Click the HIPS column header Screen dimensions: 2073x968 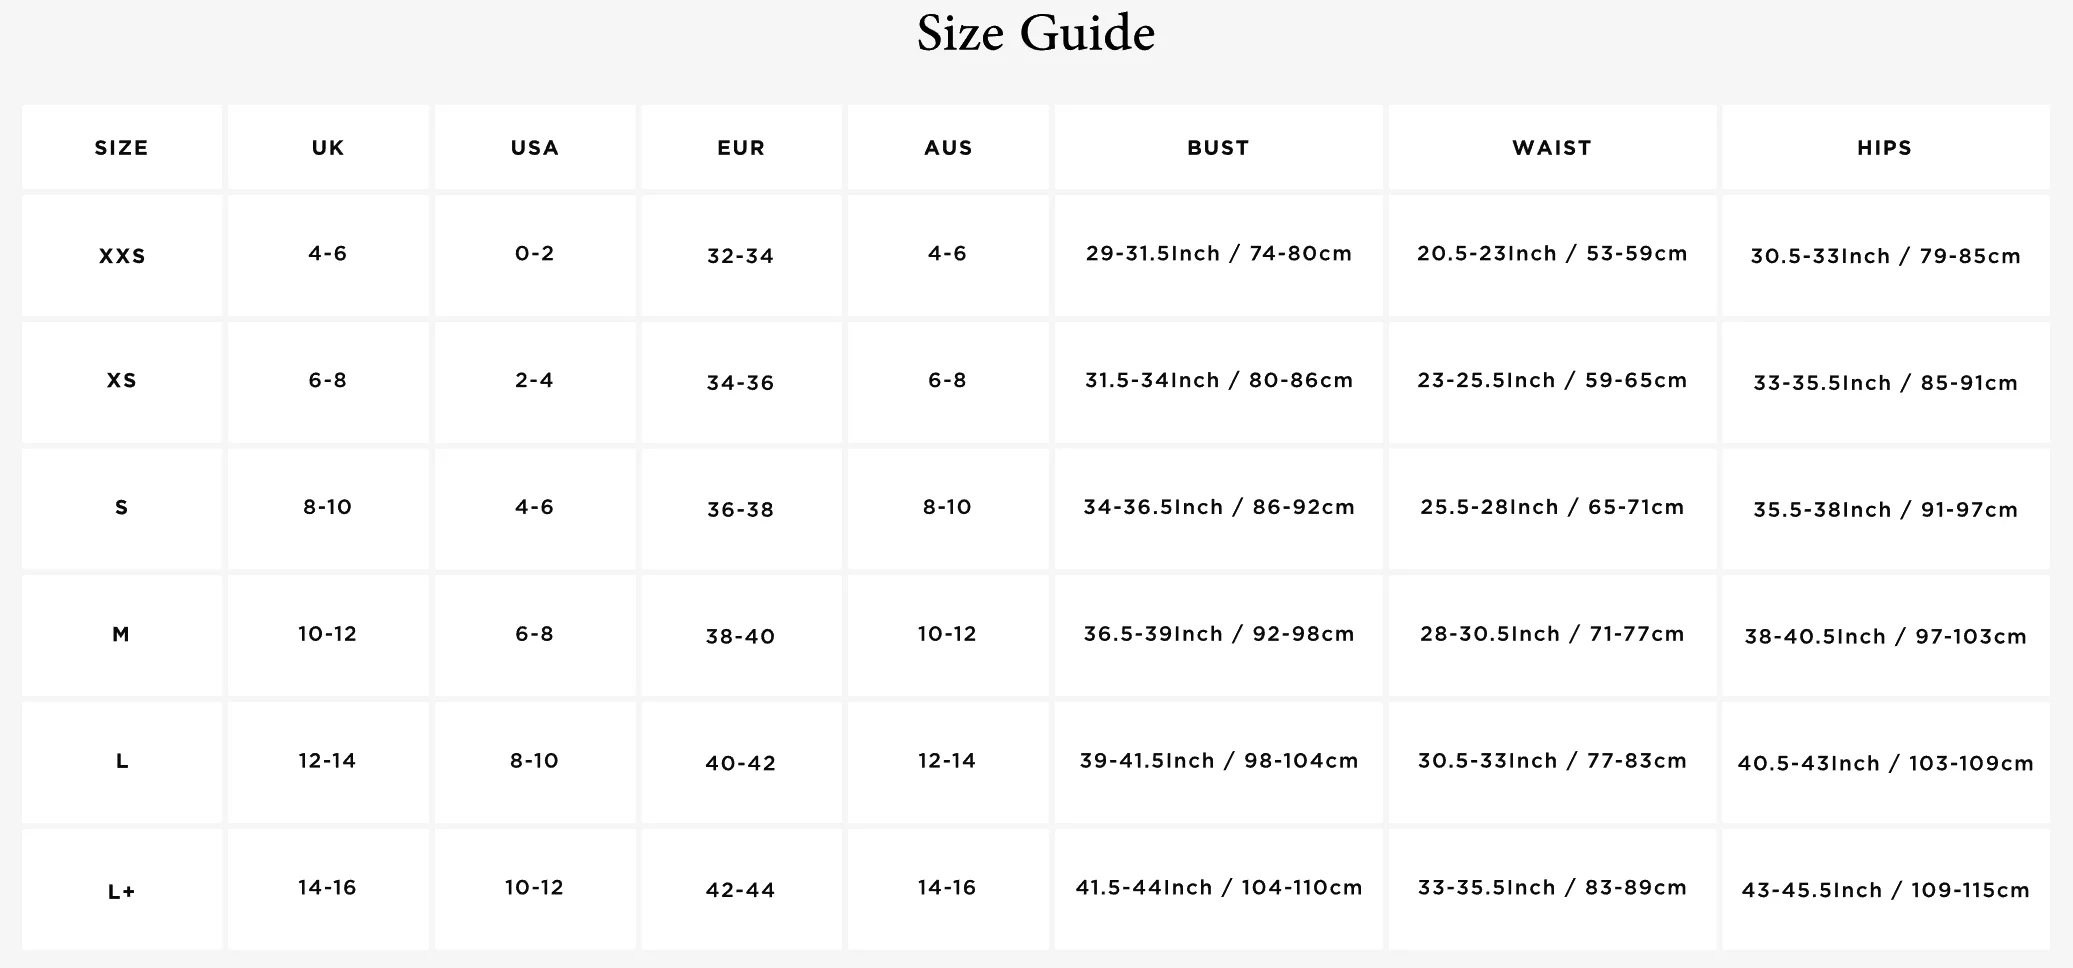[1885, 148]
